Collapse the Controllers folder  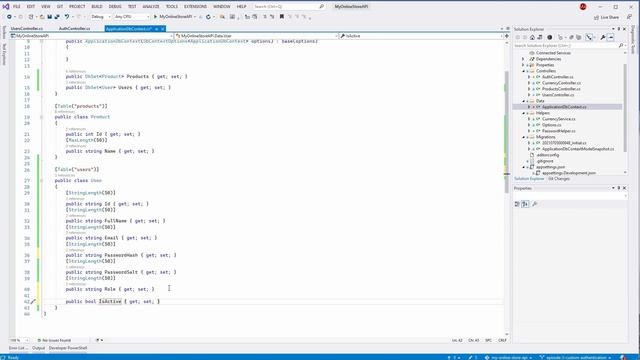[524, 71]
